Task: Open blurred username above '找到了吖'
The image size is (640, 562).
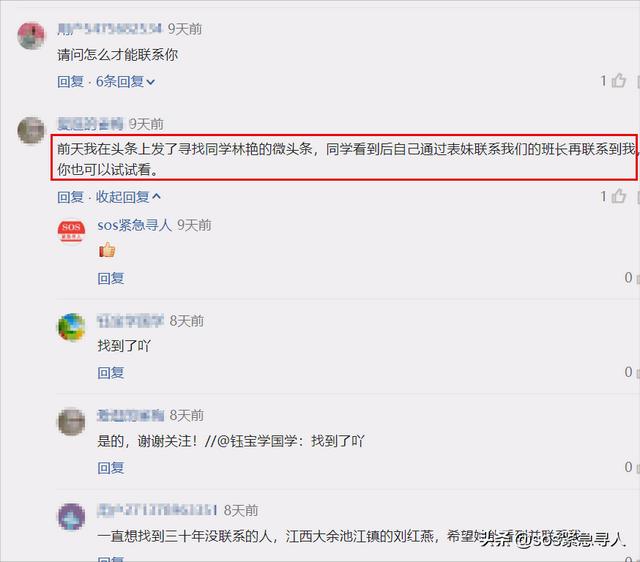Action: pyautogui.click(x=130, y=321)
